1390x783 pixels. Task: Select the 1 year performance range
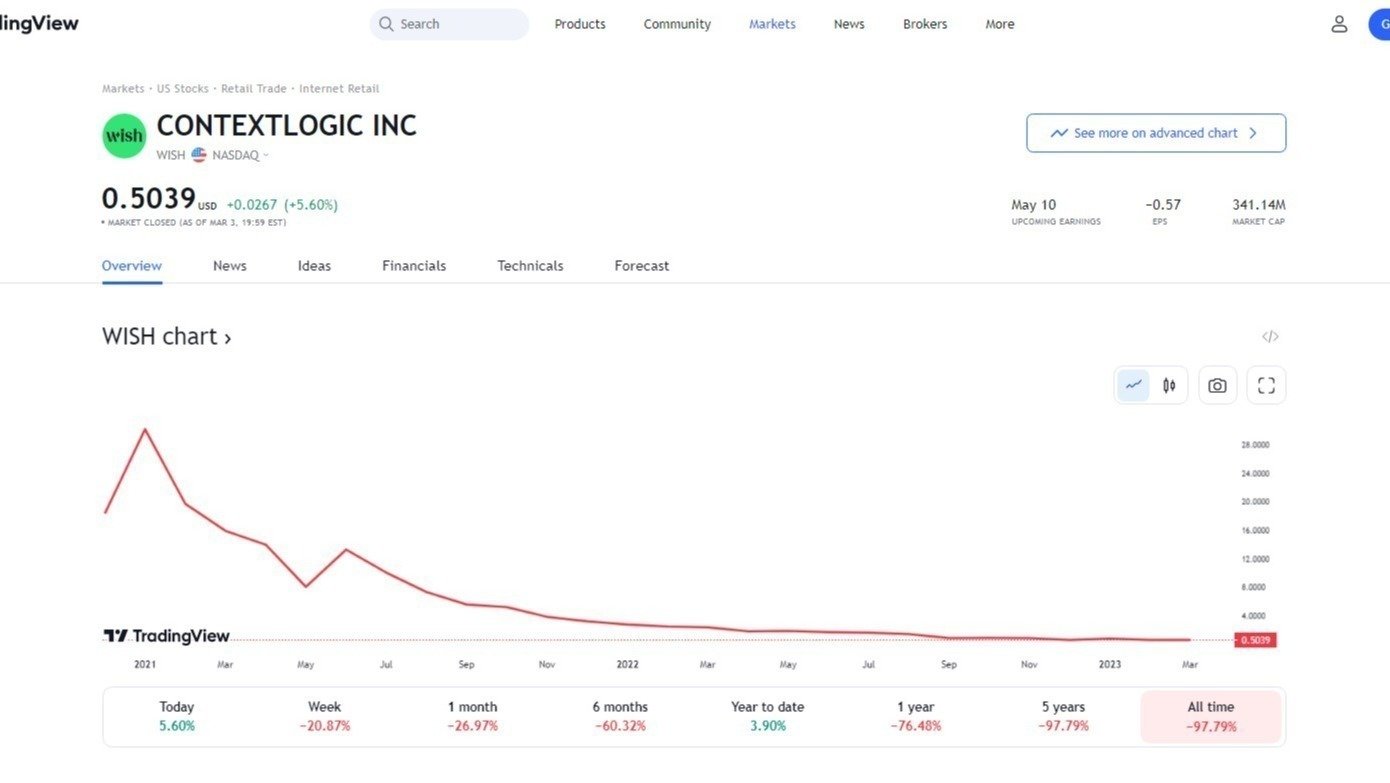[914, 715]
